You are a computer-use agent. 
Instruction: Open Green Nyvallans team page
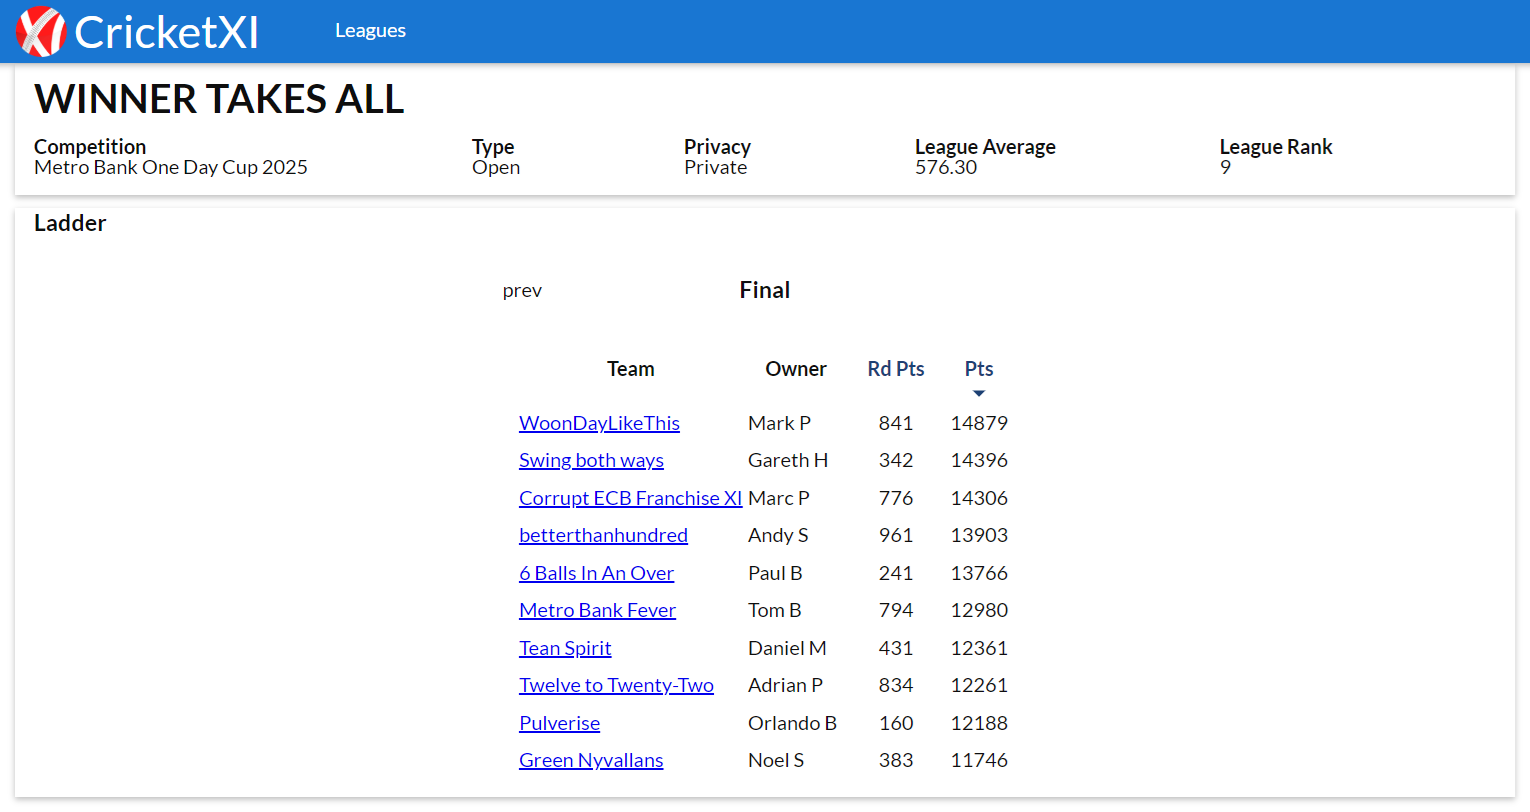pos(591,761)
